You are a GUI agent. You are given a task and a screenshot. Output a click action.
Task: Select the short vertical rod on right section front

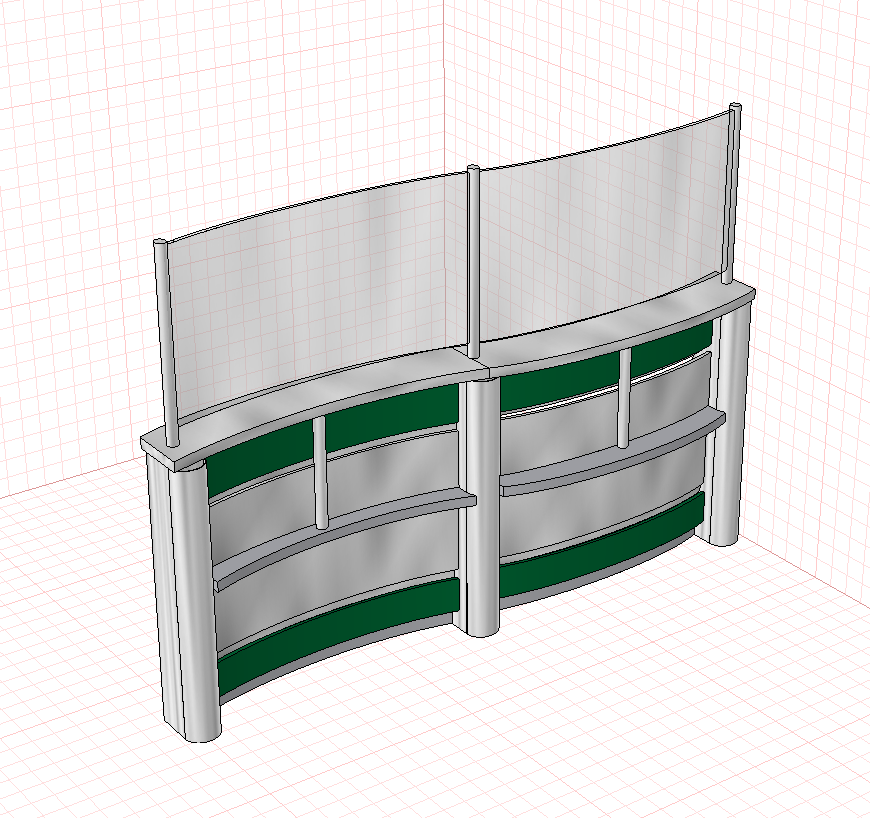(624, 398)
